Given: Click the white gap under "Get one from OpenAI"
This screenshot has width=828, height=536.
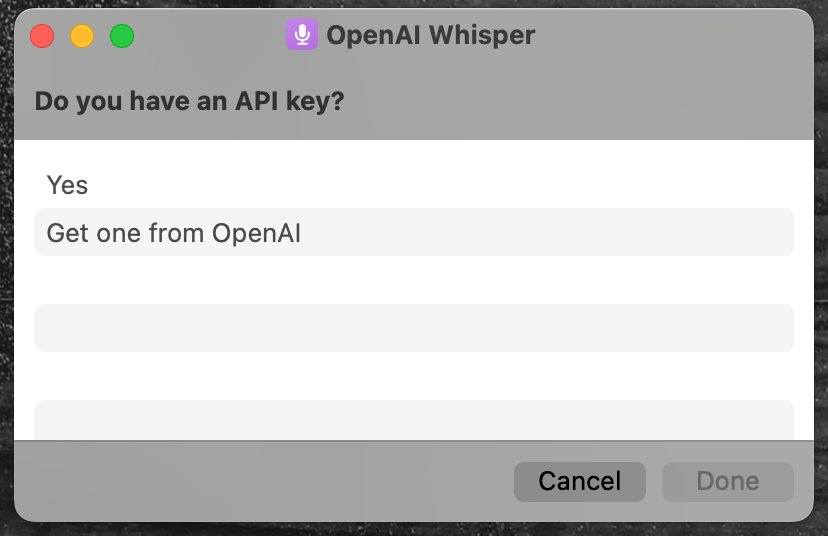Looking at the screenshot, I should coord(414,280).
